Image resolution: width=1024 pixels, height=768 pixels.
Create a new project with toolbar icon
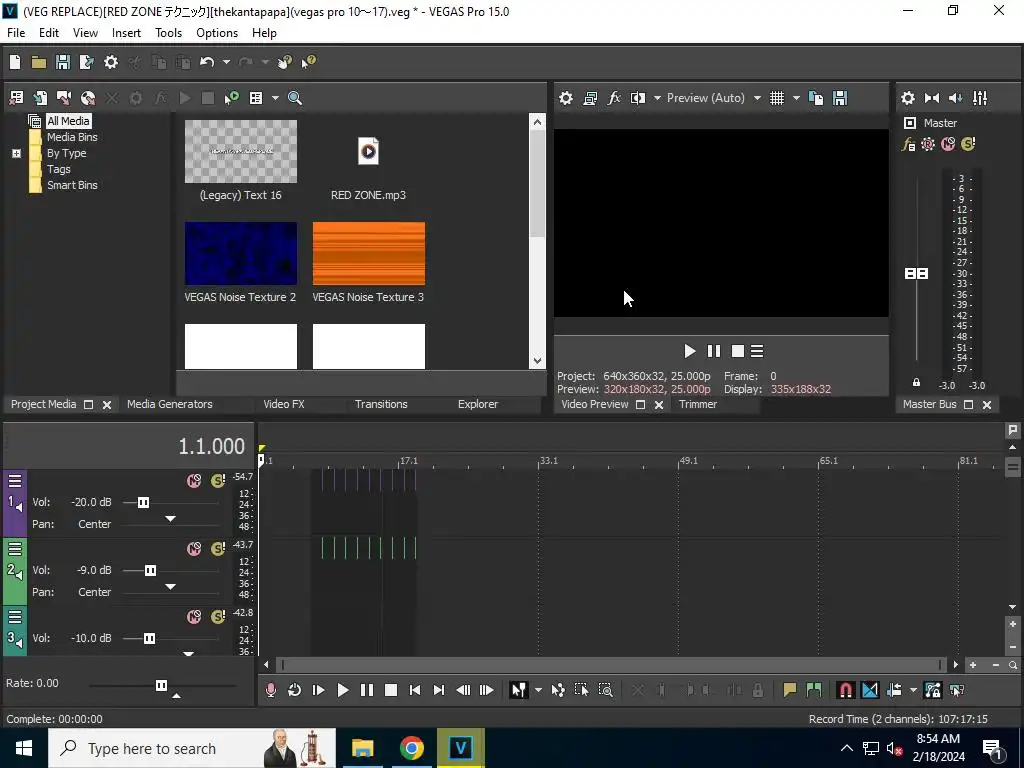(15, 62)
